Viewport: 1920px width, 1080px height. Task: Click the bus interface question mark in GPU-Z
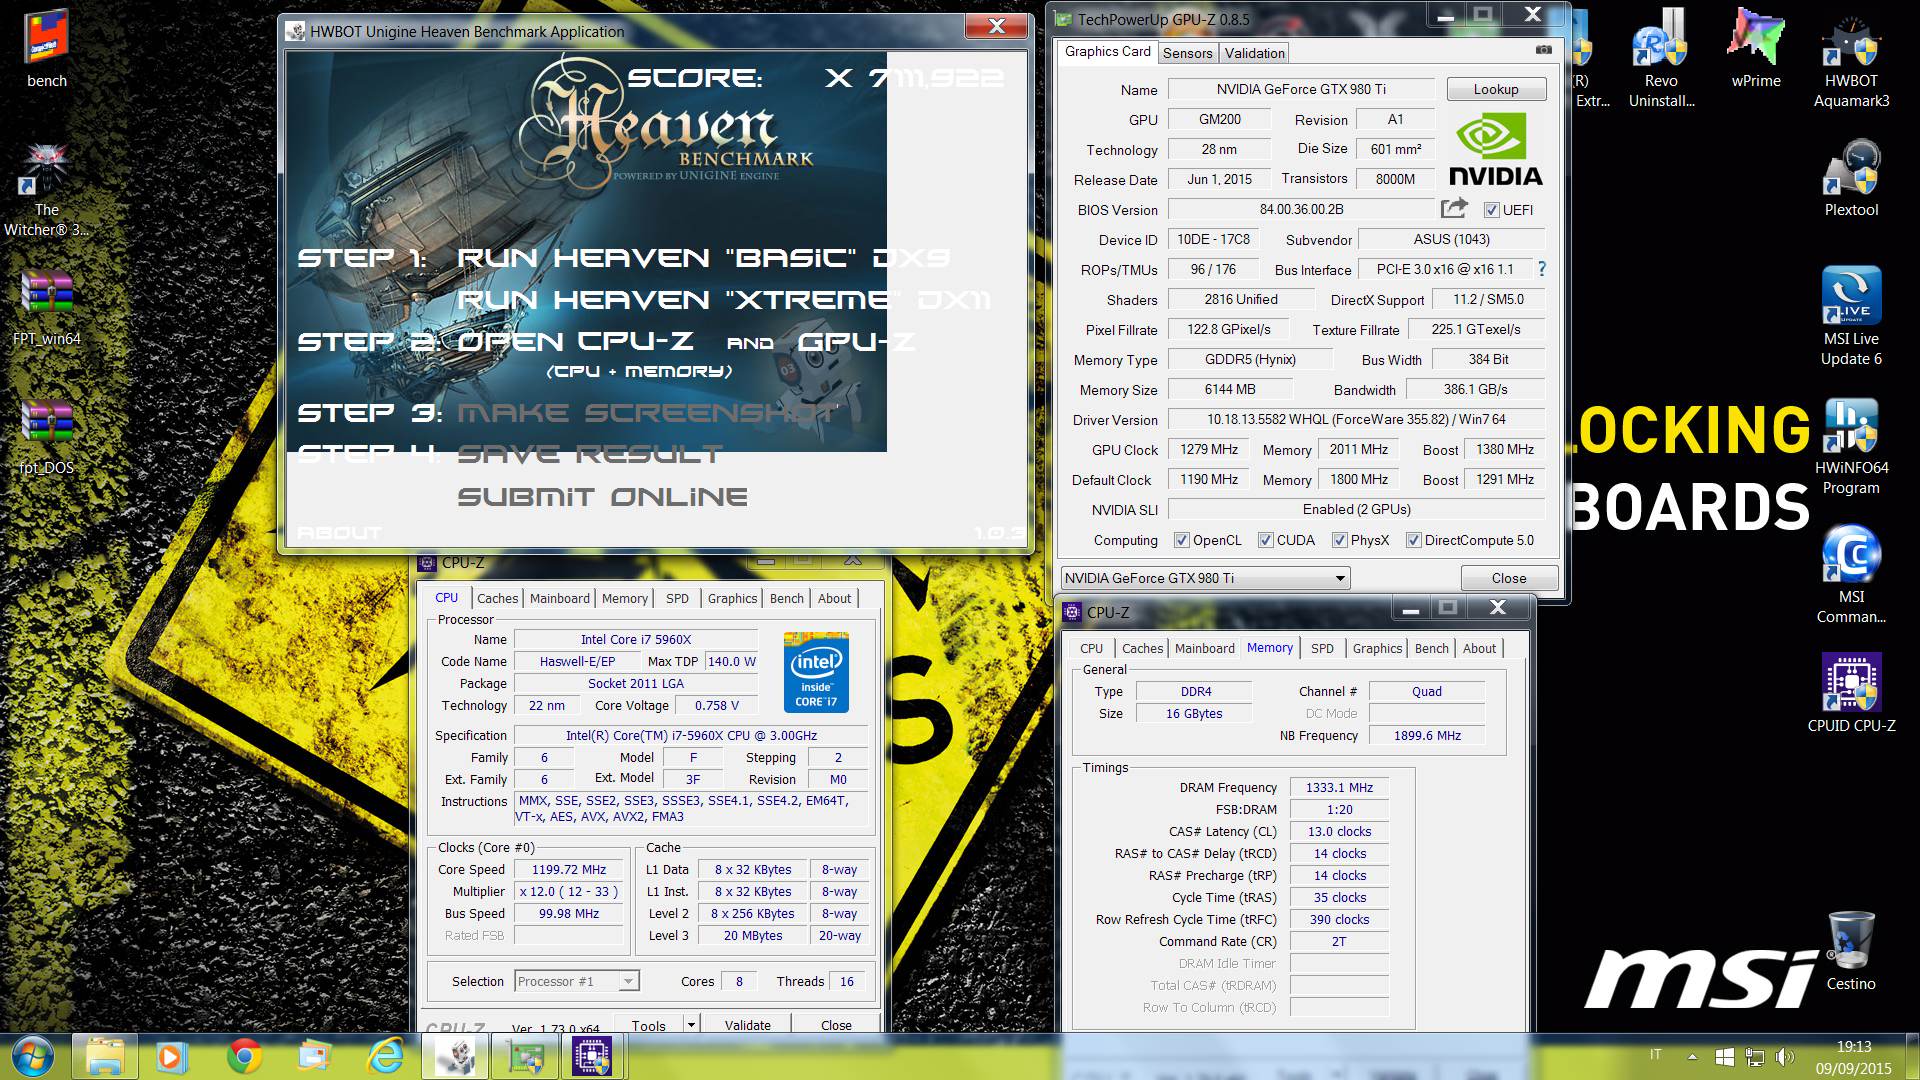(1541, 269)
